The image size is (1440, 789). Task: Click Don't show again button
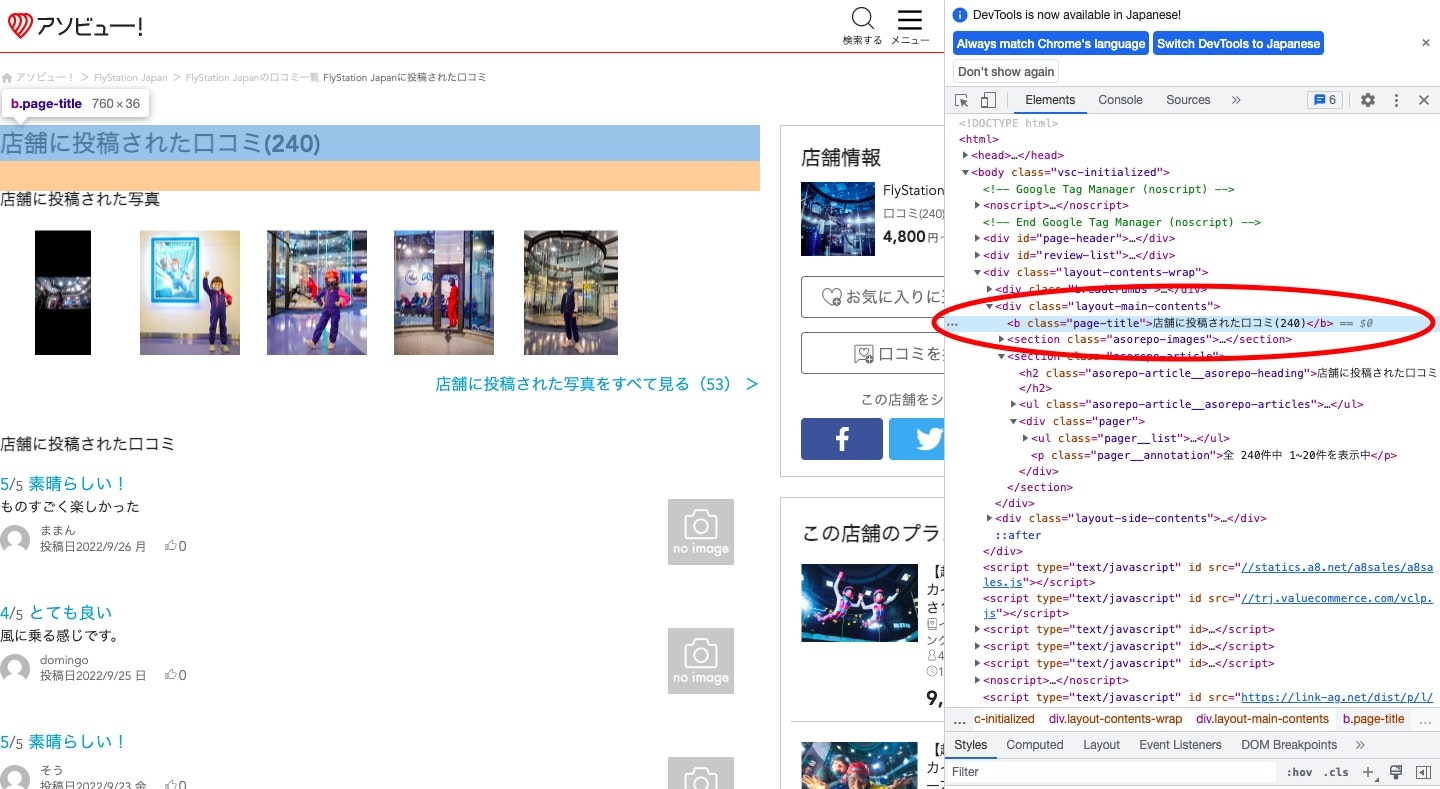(1005, 72)
